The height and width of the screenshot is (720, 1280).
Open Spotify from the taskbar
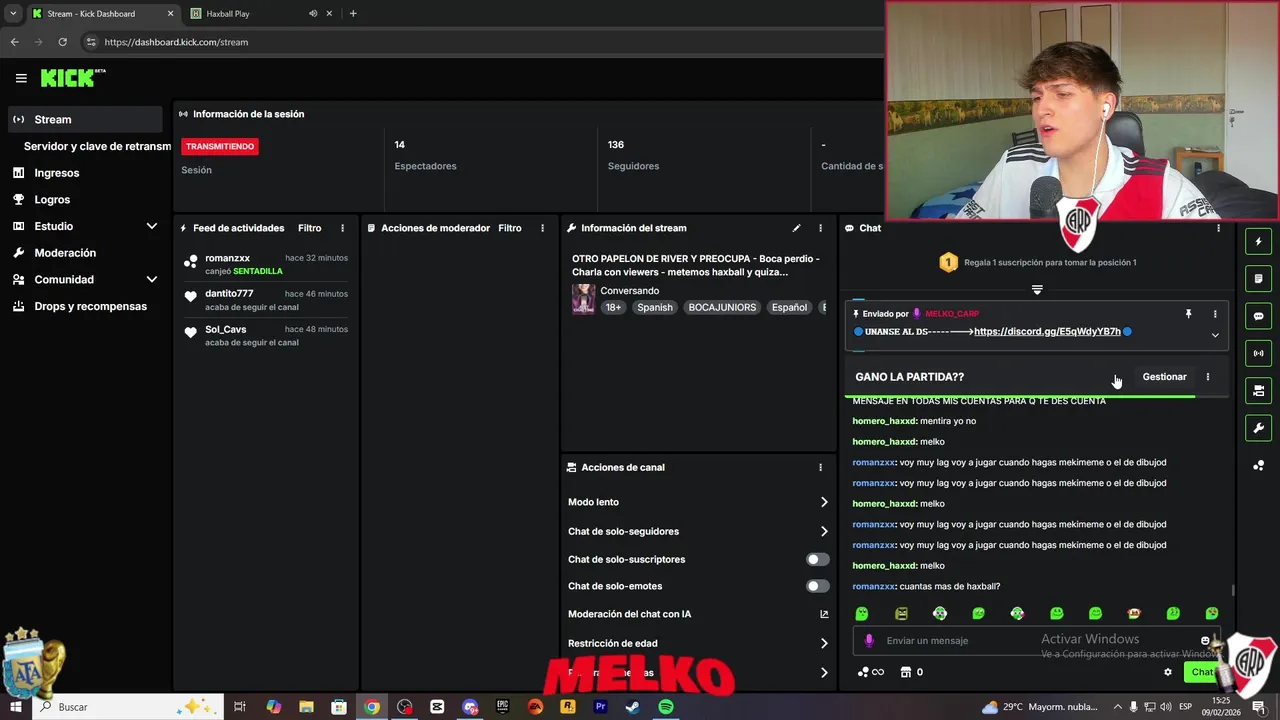(x=666, y=707)
